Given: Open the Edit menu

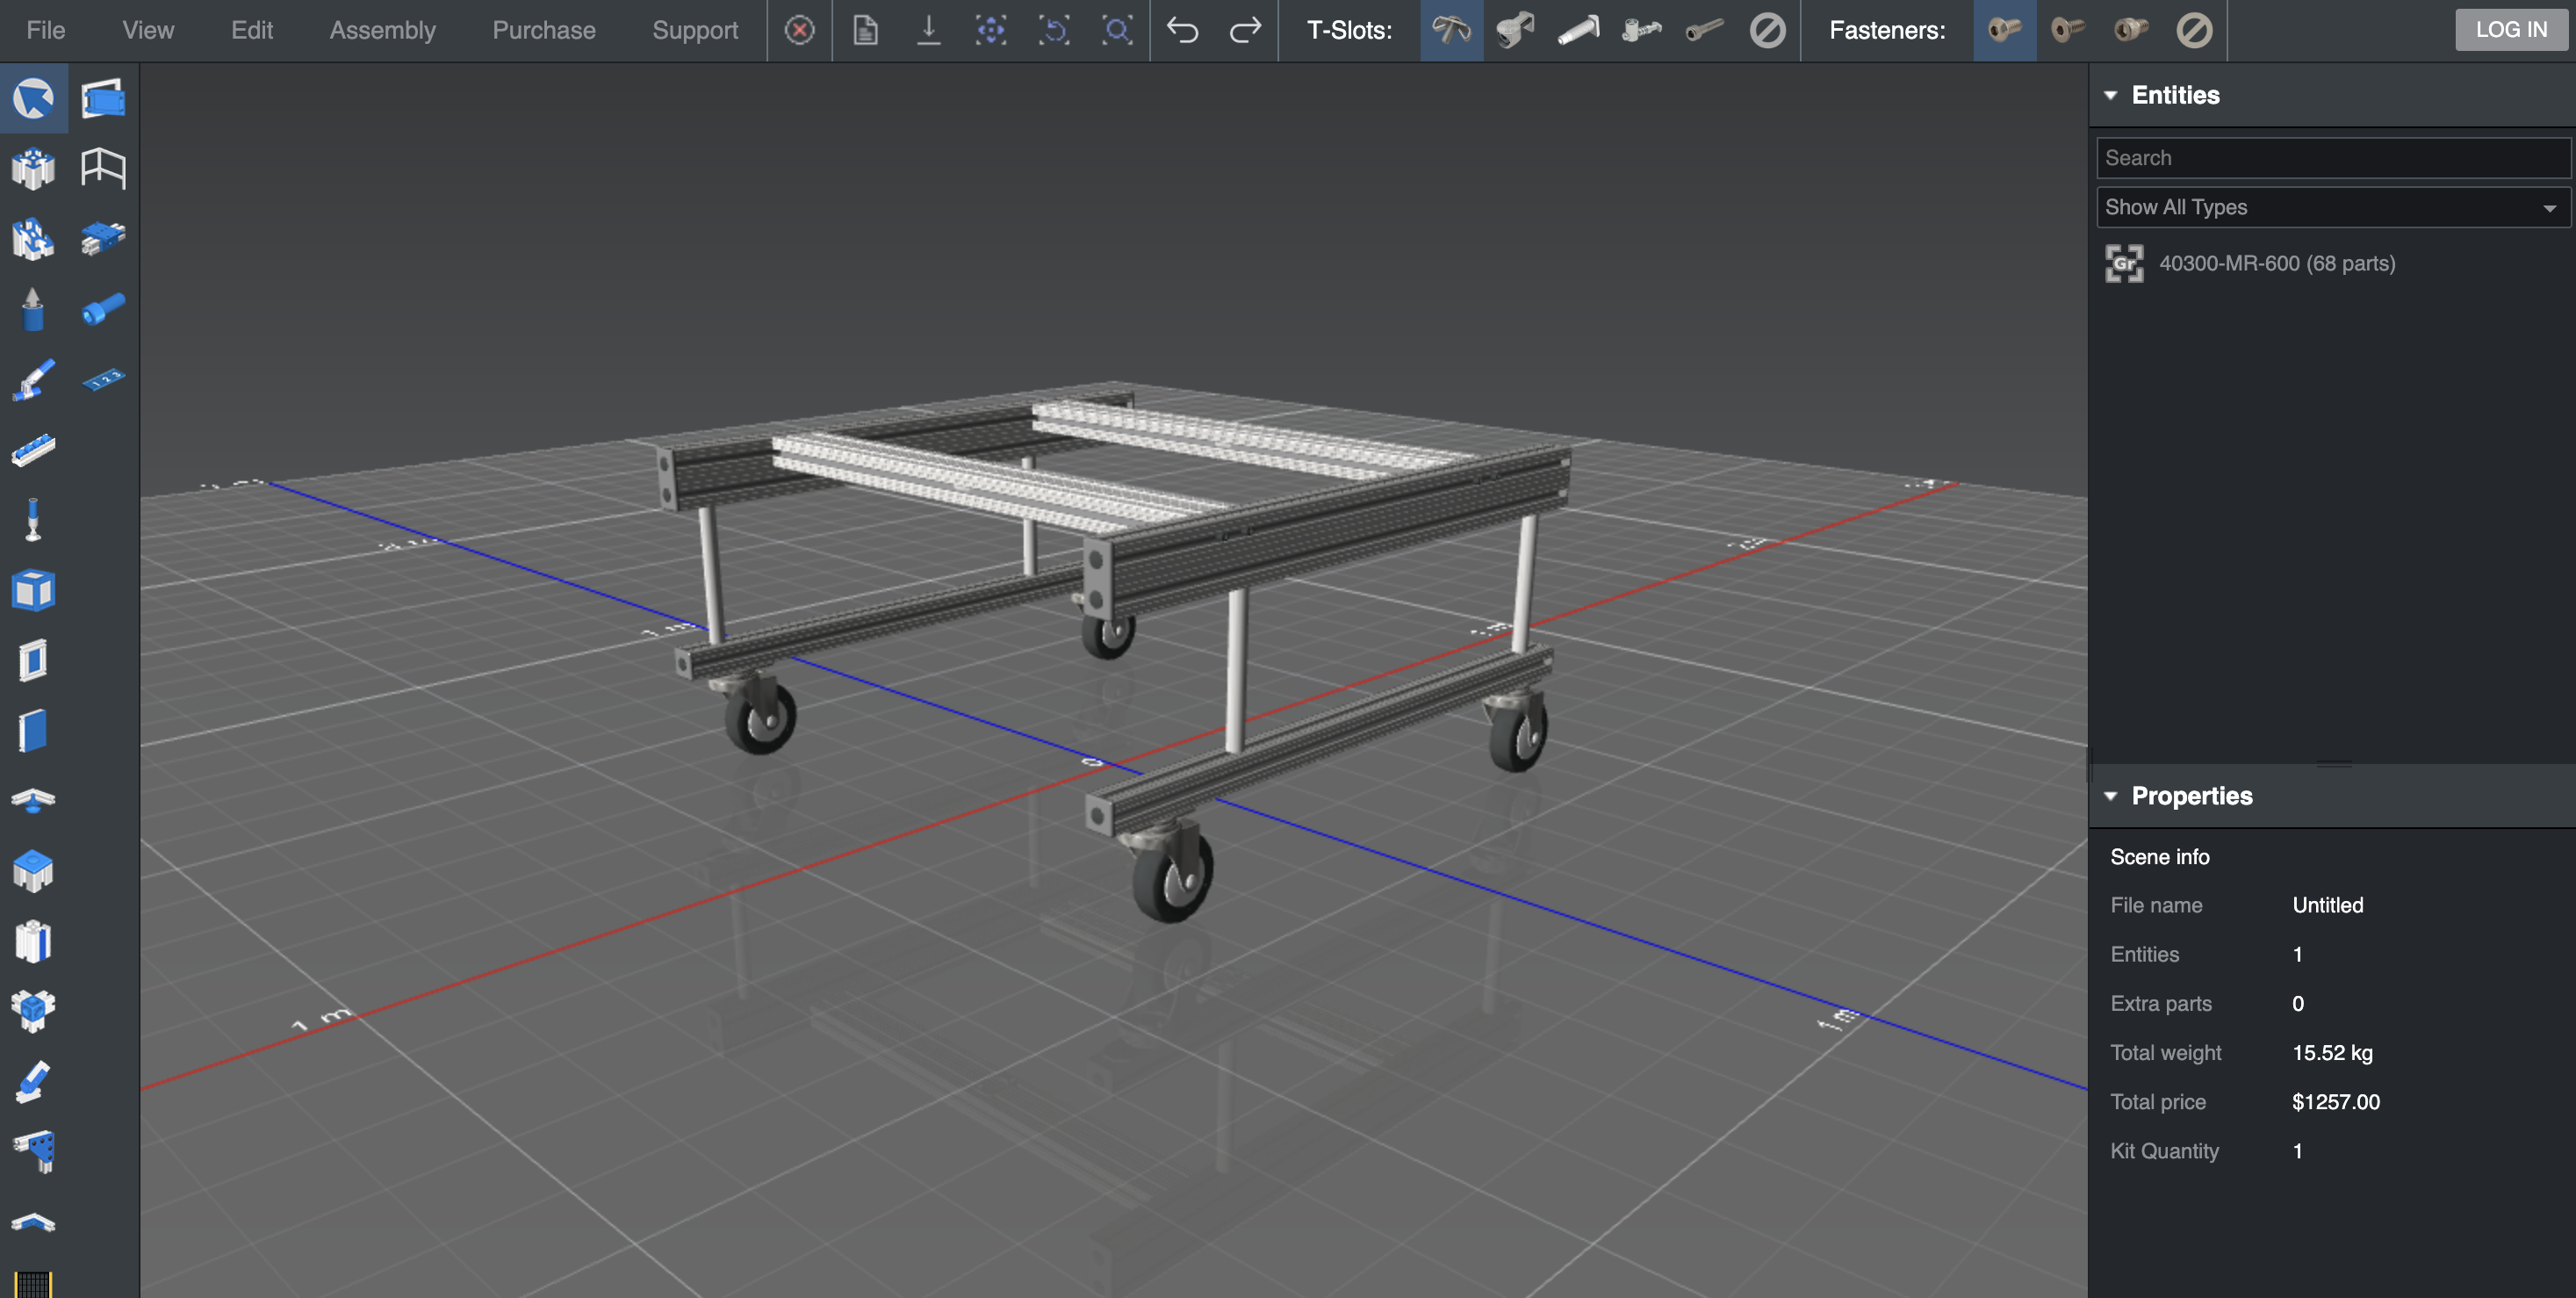Looking at the screenshot, I should [x=252, y=30].
